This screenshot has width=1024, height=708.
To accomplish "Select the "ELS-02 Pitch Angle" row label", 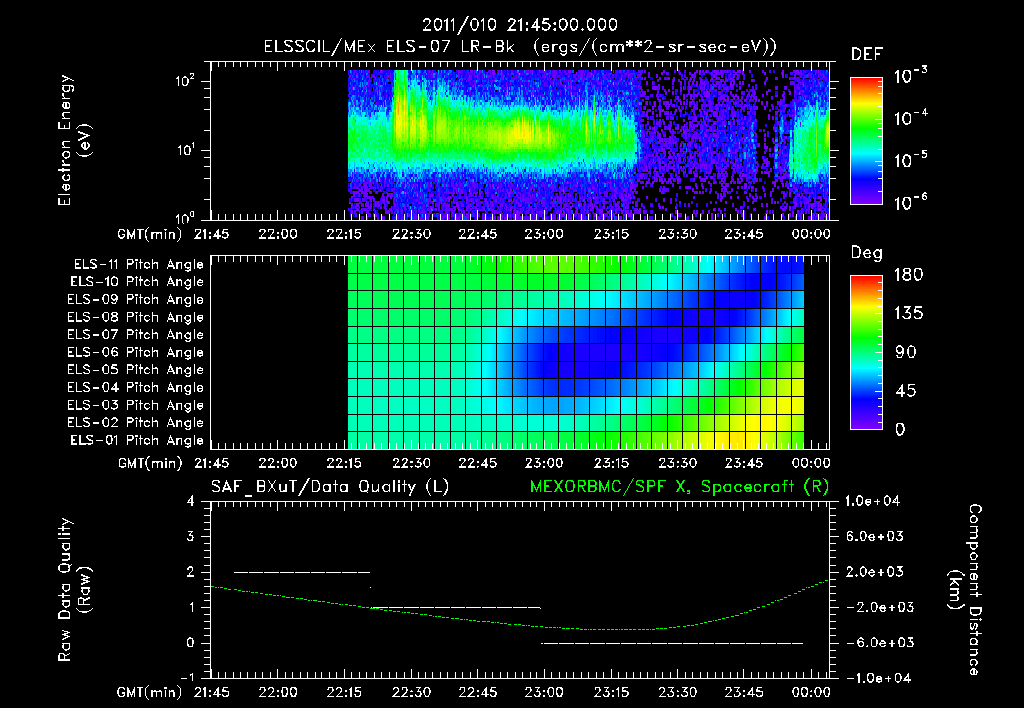I will click(136, 423).
